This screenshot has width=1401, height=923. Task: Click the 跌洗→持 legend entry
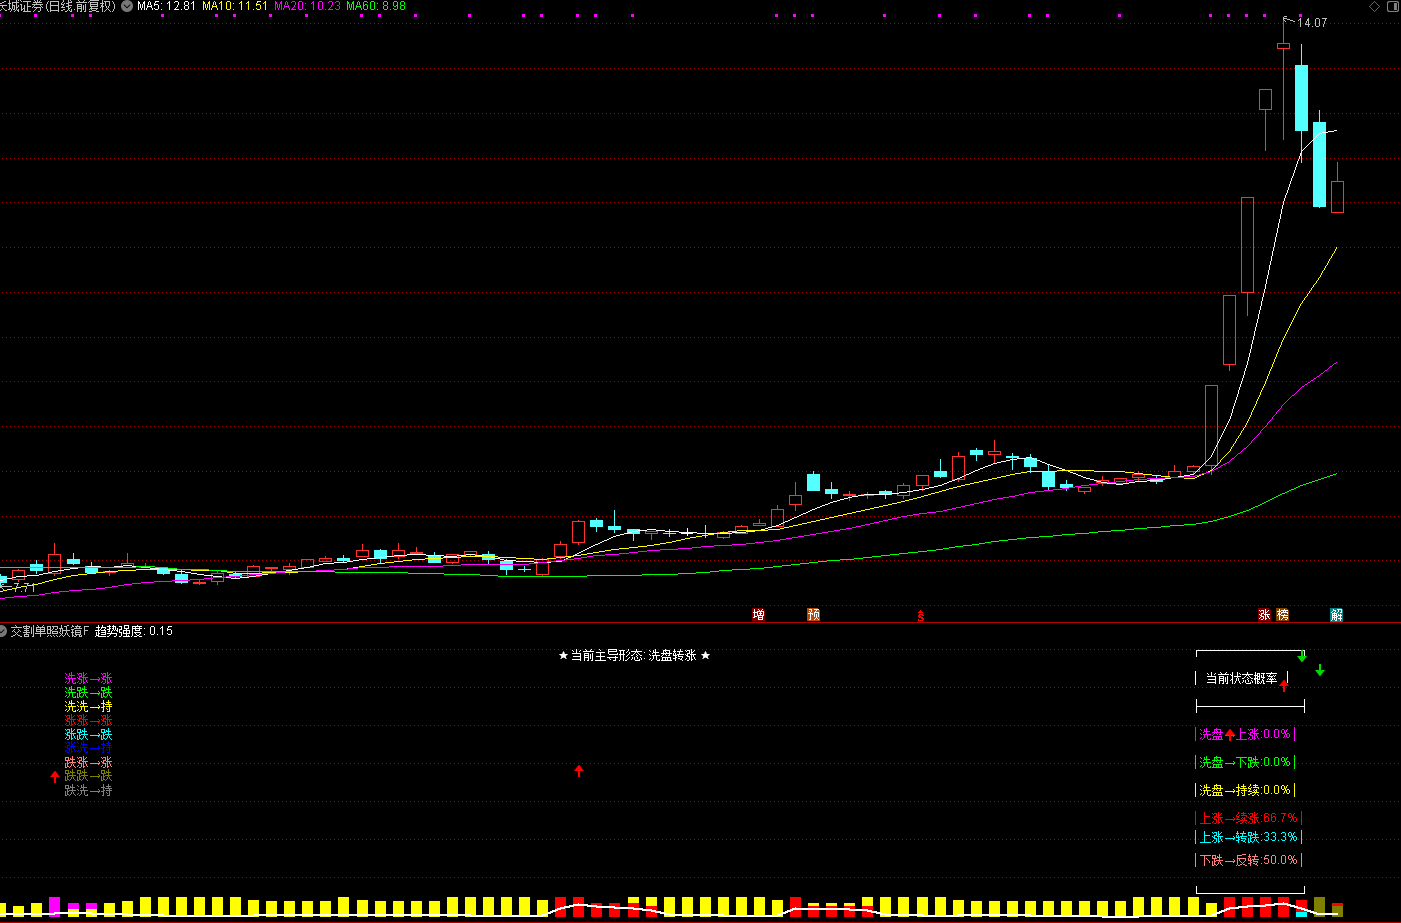88,790
